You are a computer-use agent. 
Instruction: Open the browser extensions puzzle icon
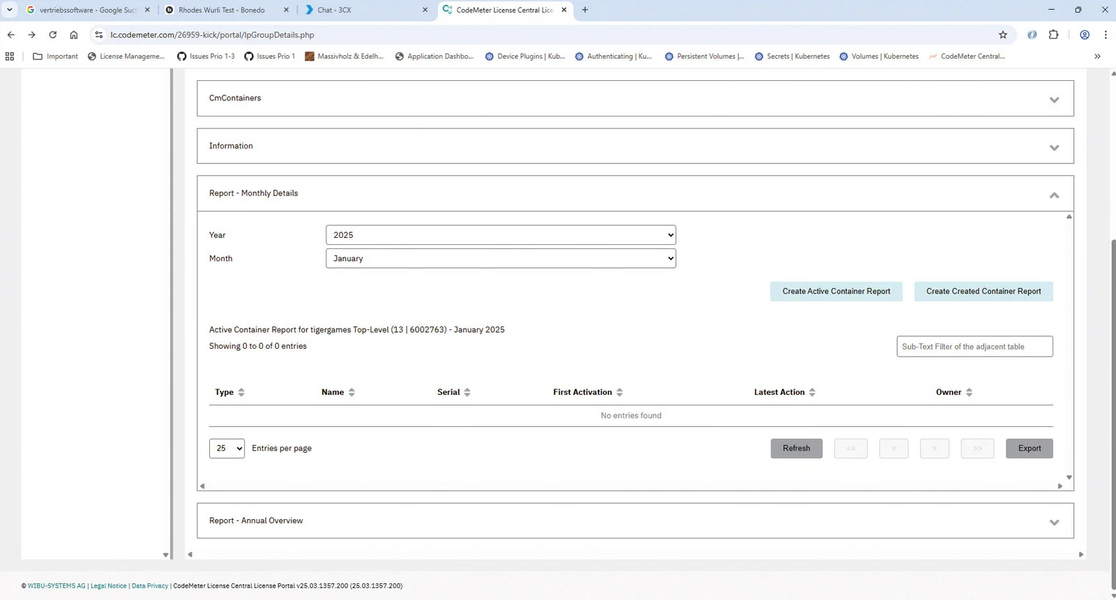pos(1054,34)
